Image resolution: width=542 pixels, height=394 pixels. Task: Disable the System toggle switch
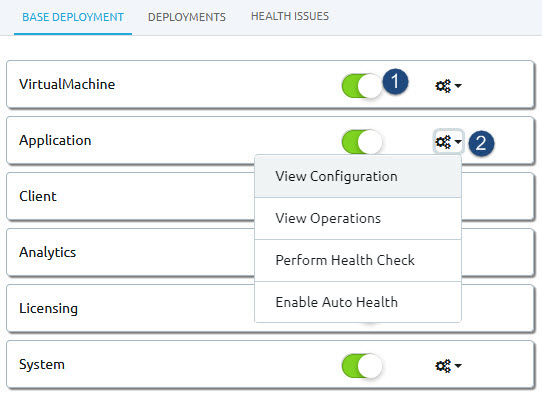pyautogui.click(x=362, y=366)
